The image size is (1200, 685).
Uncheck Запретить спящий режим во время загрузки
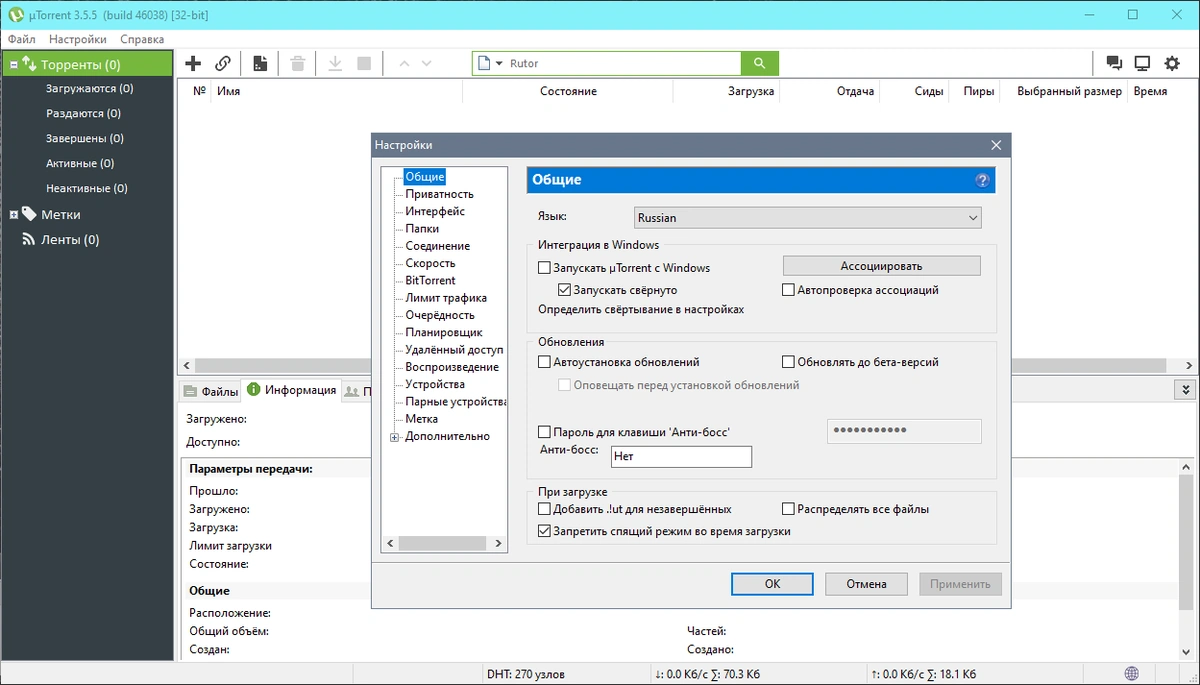point(544,531)
